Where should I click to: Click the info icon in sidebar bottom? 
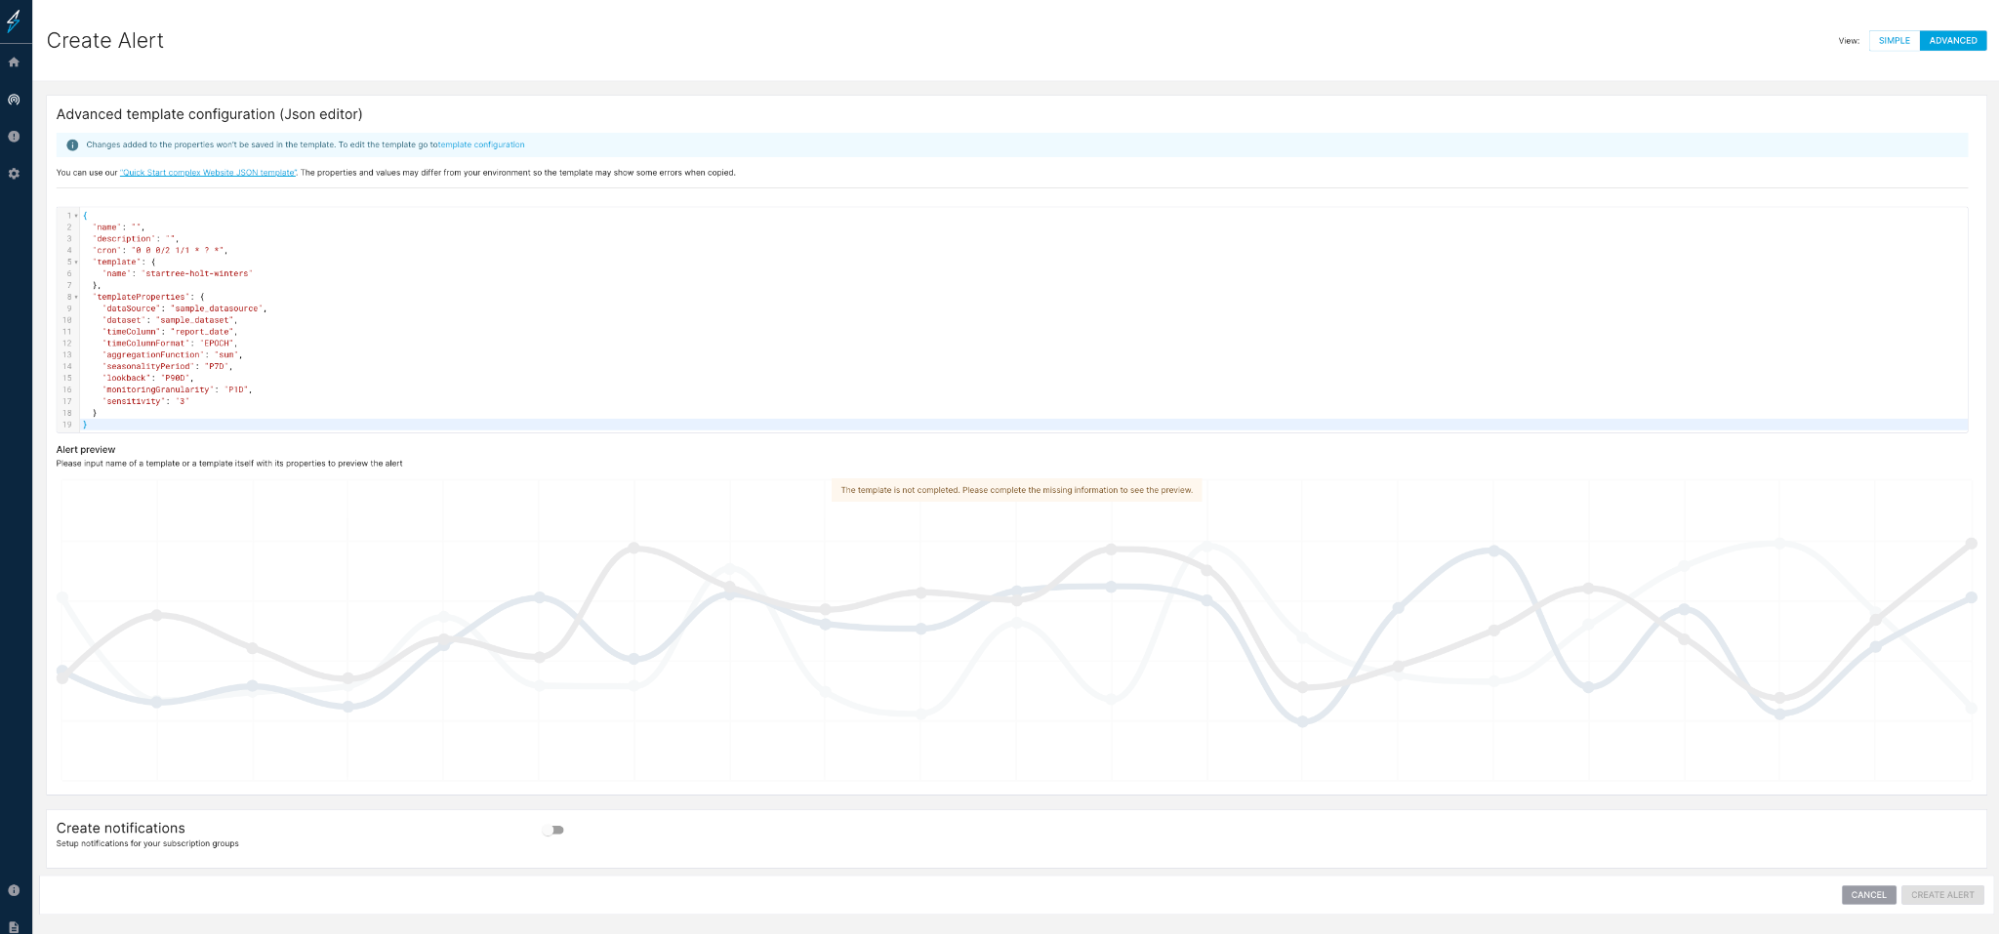click(x=14, y=890)
